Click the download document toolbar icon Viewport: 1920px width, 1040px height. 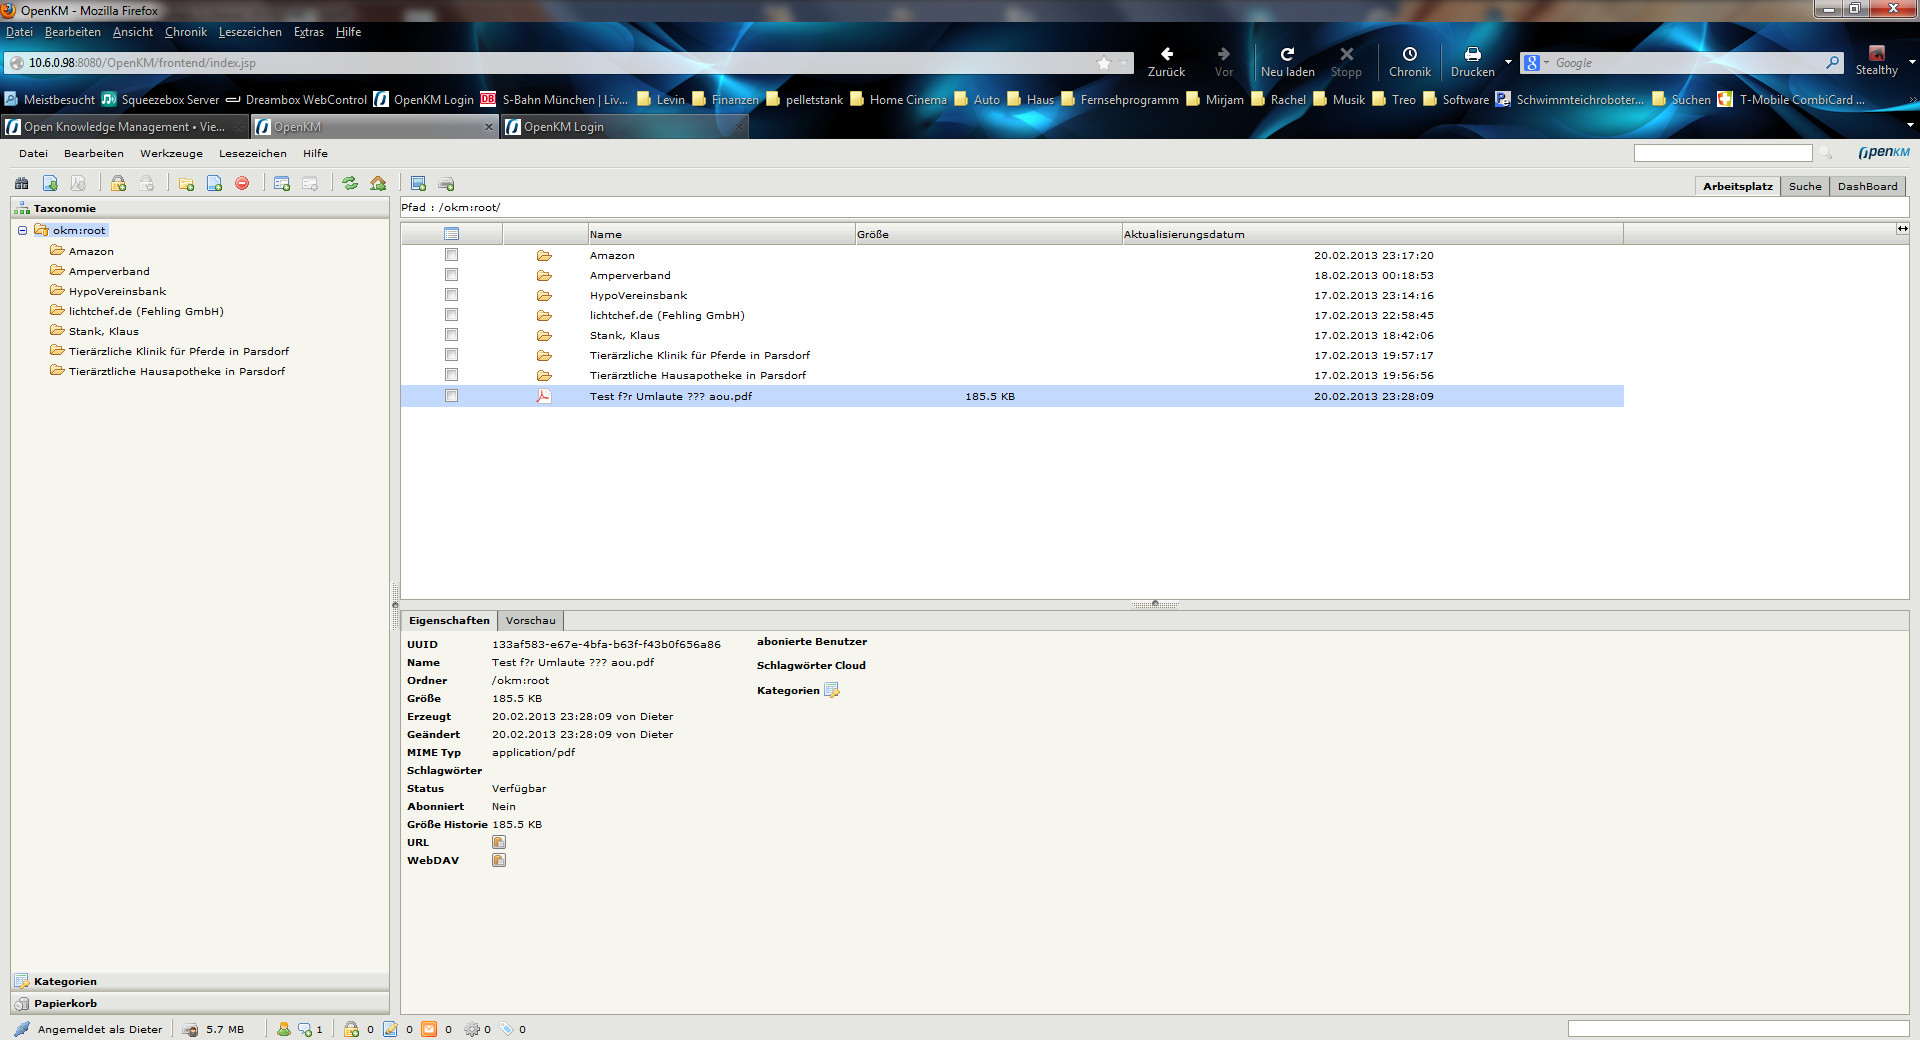click(50, 184)
